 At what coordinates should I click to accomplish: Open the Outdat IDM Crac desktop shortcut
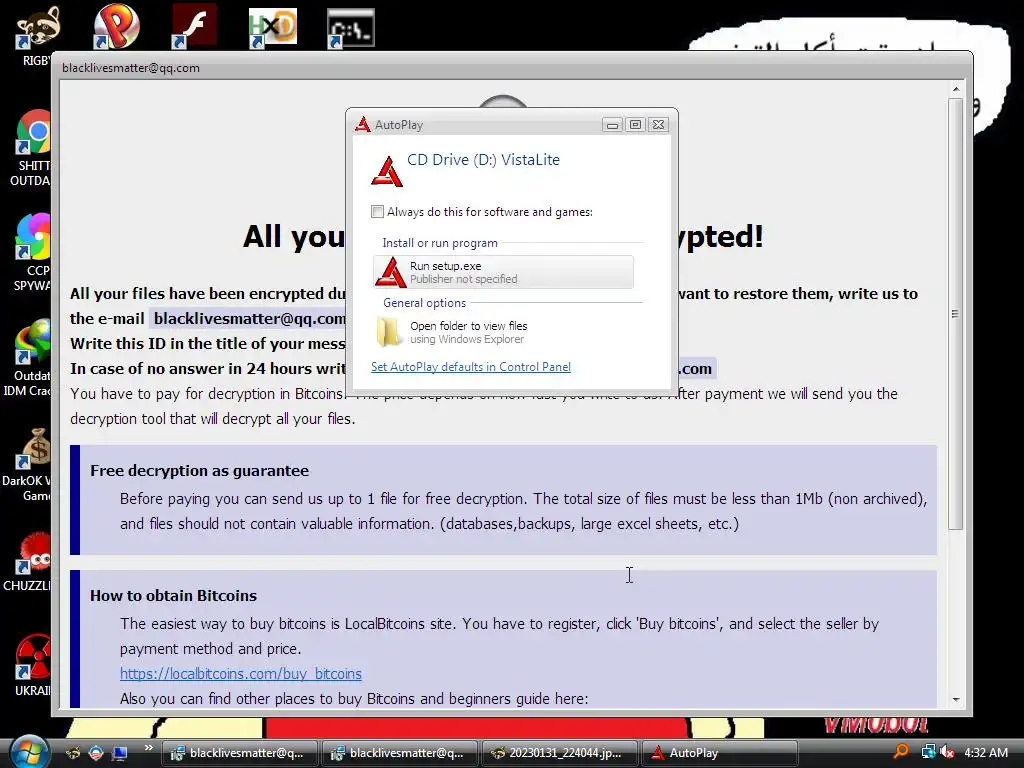29,357
